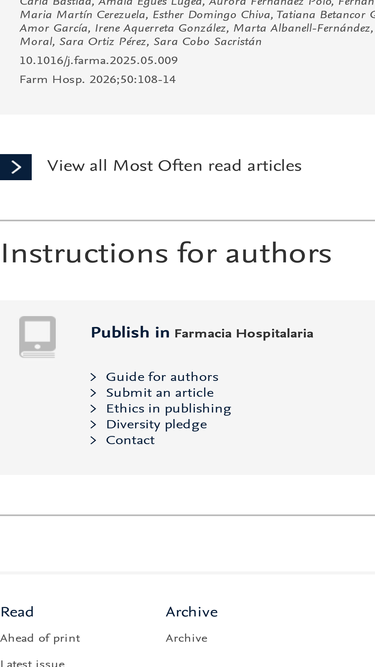
Task: Click the Farm Hosp. 2026;50:108-14 citation
Action: click(98, 80)
